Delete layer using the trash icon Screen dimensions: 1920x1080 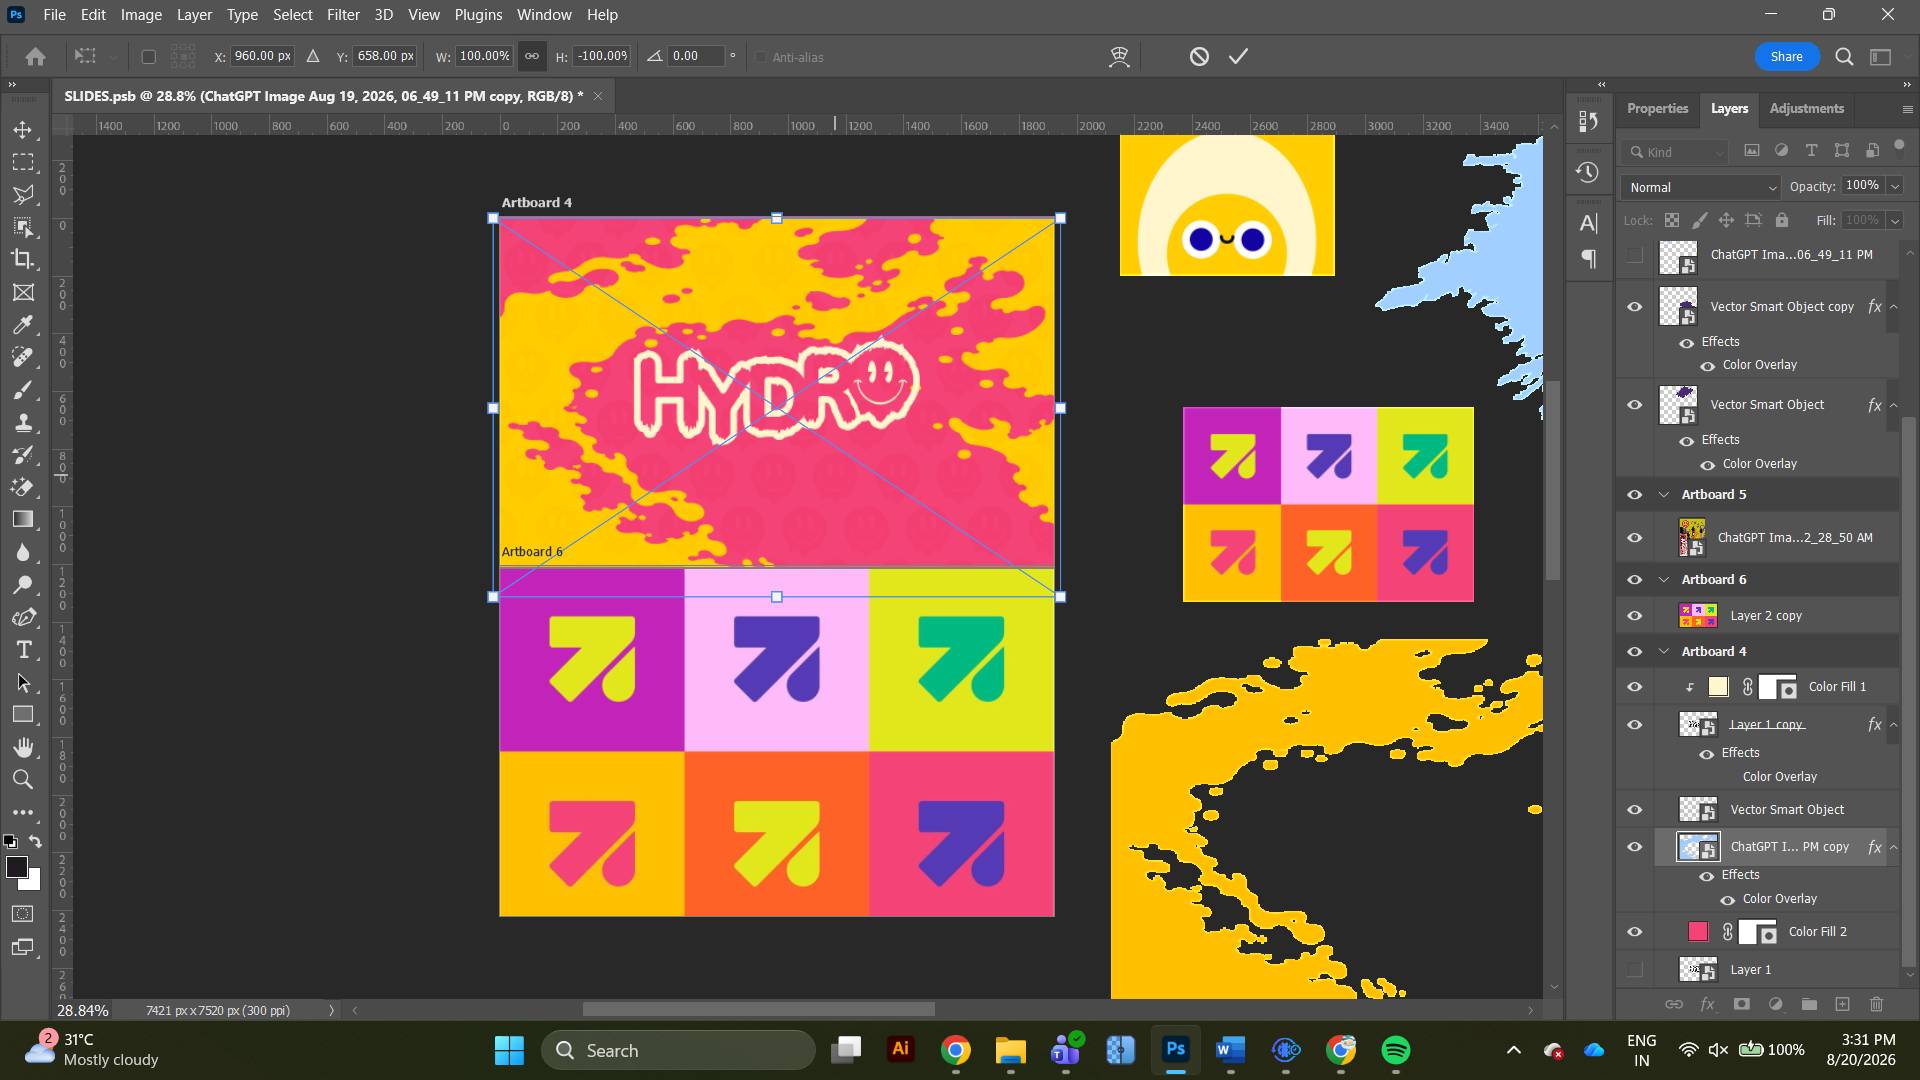click(1876, 1004)
